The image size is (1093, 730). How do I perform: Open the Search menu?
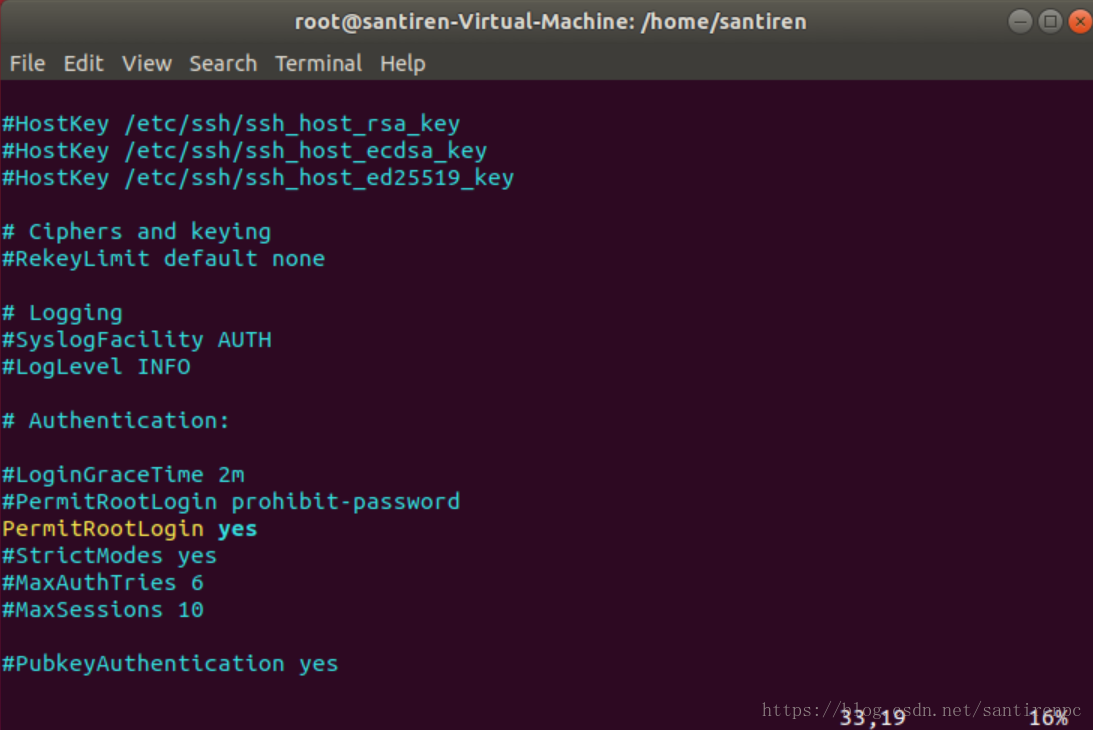point(222,63)
